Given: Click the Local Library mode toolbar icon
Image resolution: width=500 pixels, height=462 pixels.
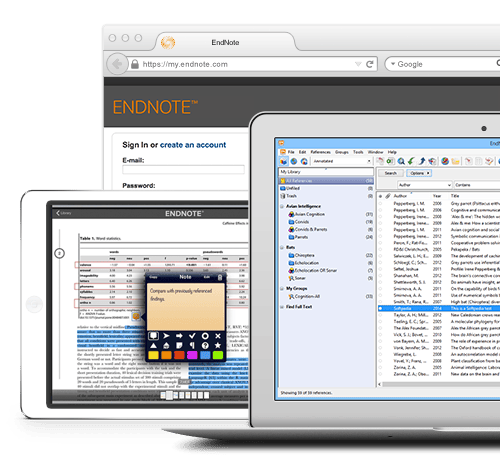Looking at the screenshot, I should coord(284,161).
